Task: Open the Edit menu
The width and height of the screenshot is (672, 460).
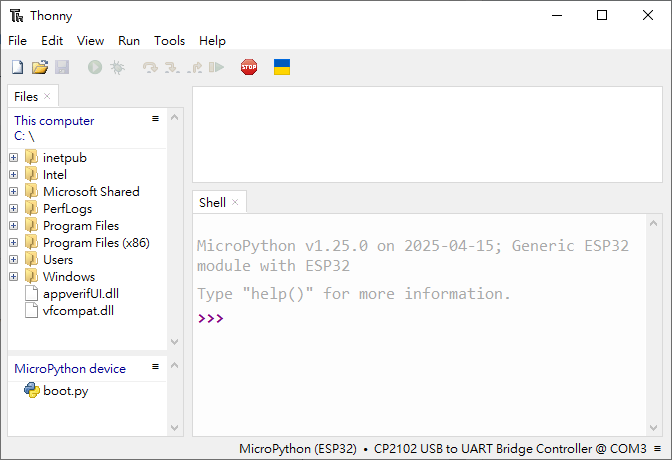Action: [x=52, y=41]
